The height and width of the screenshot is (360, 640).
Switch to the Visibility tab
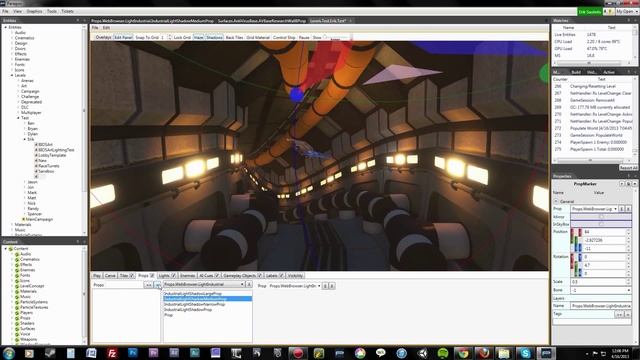pos(295,276)
